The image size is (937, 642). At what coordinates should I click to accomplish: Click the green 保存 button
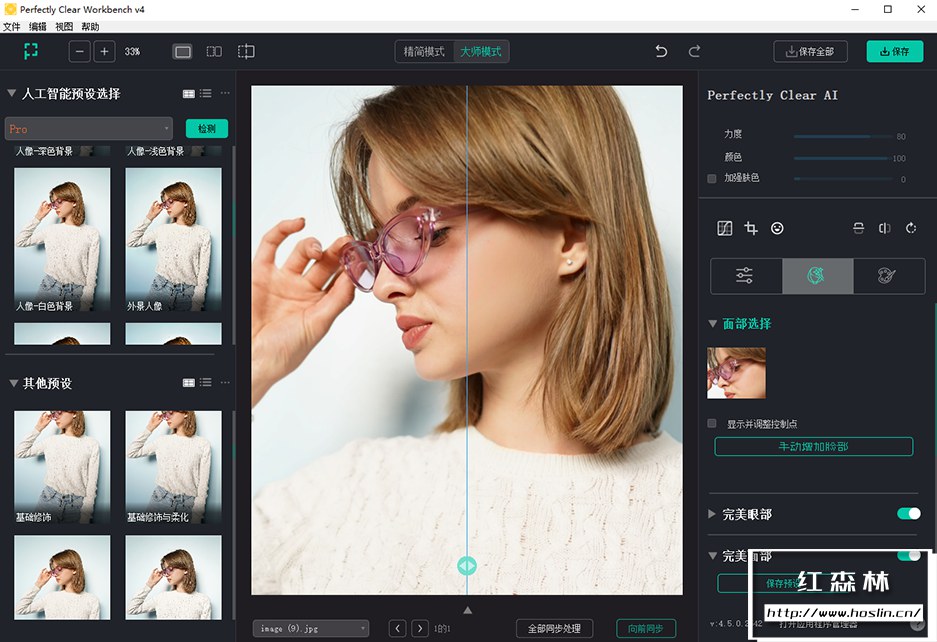[895, 51]
